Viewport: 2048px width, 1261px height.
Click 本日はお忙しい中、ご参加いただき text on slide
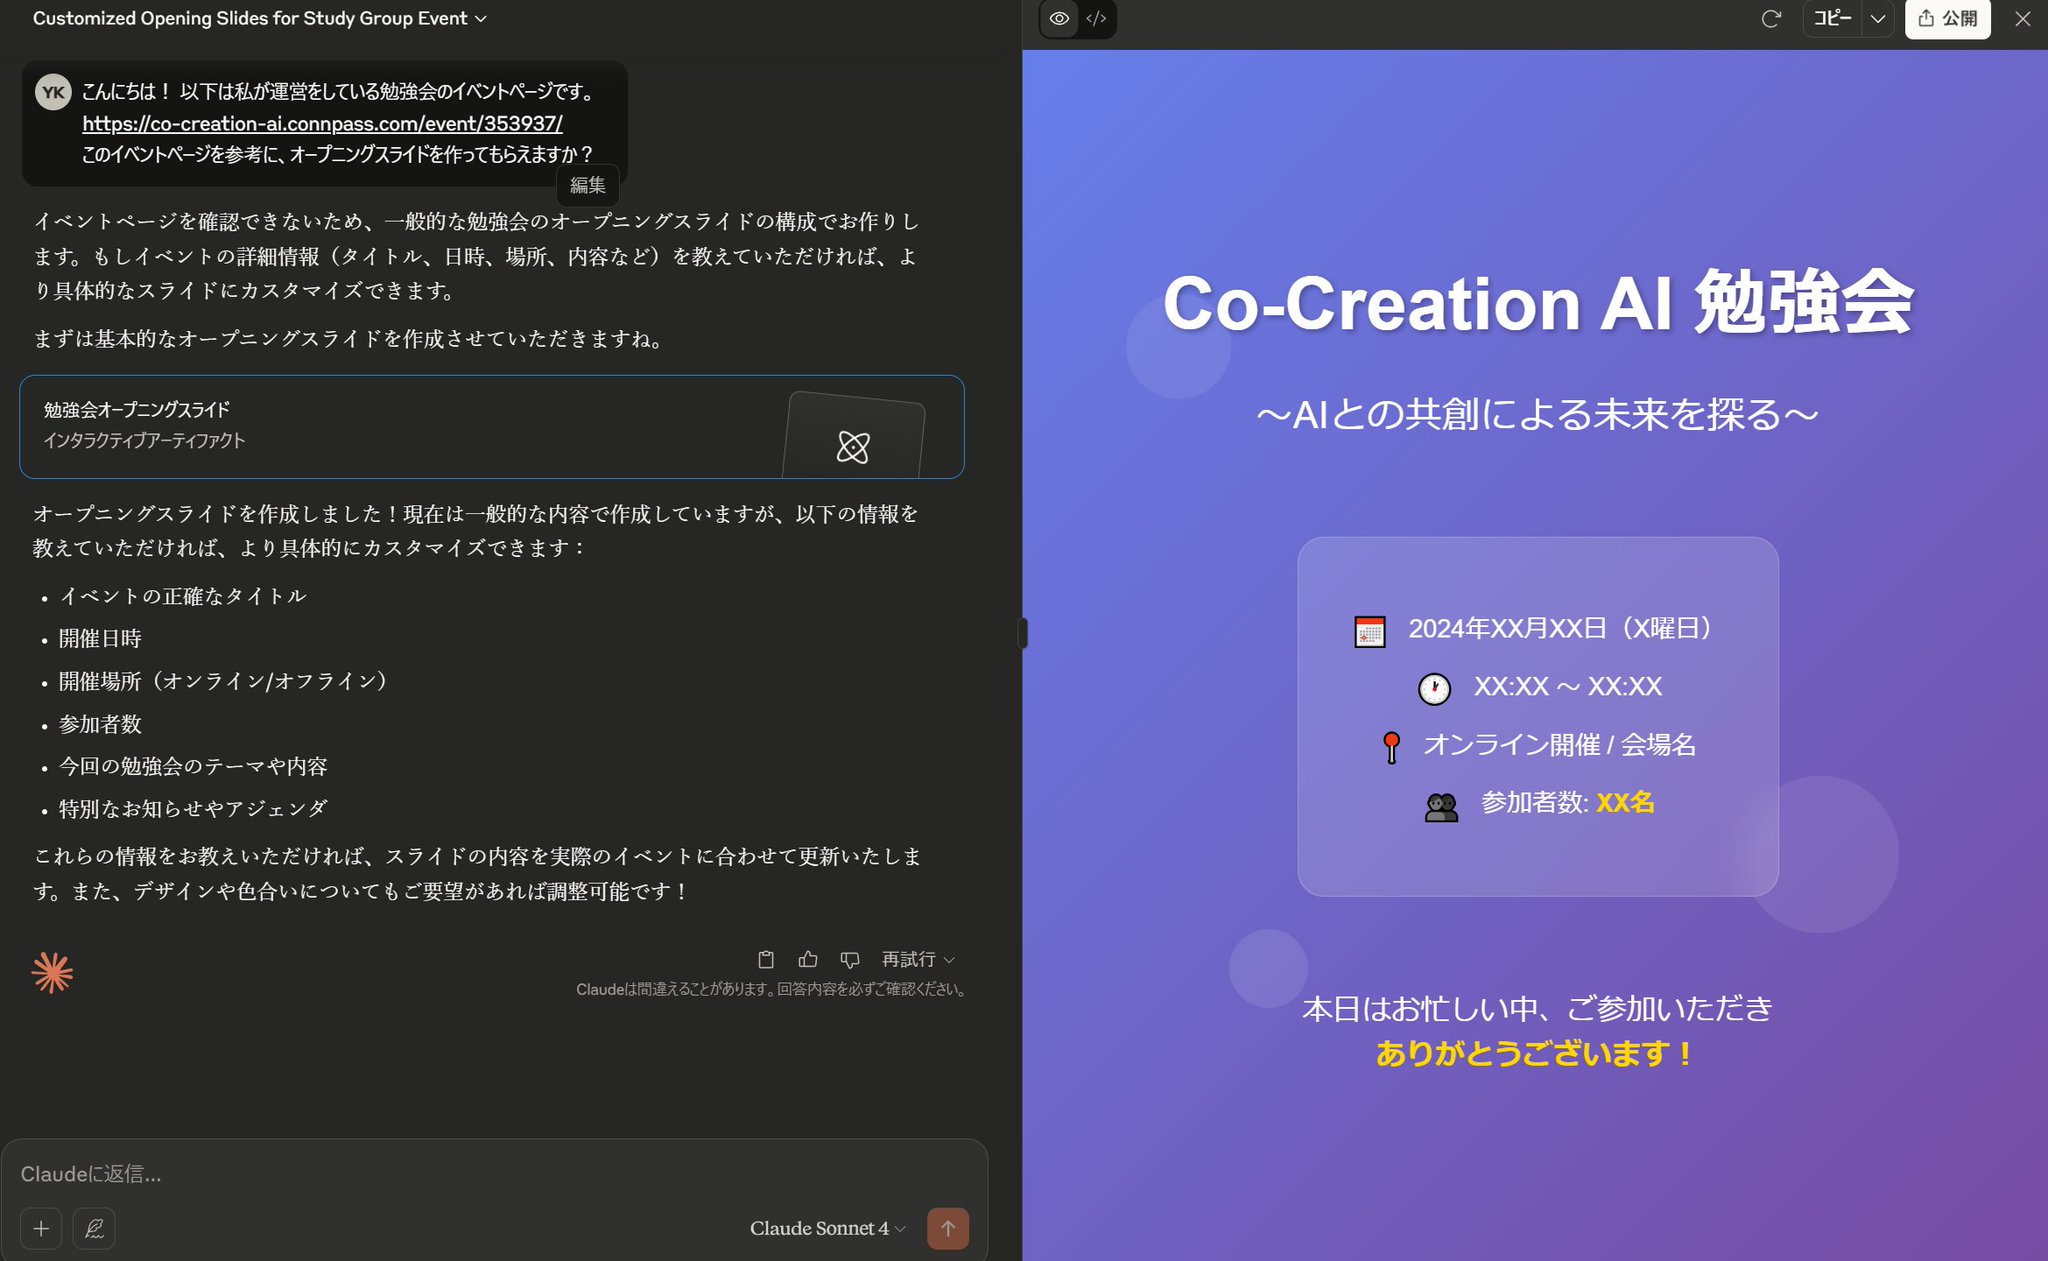(x=1537, y=1008)
